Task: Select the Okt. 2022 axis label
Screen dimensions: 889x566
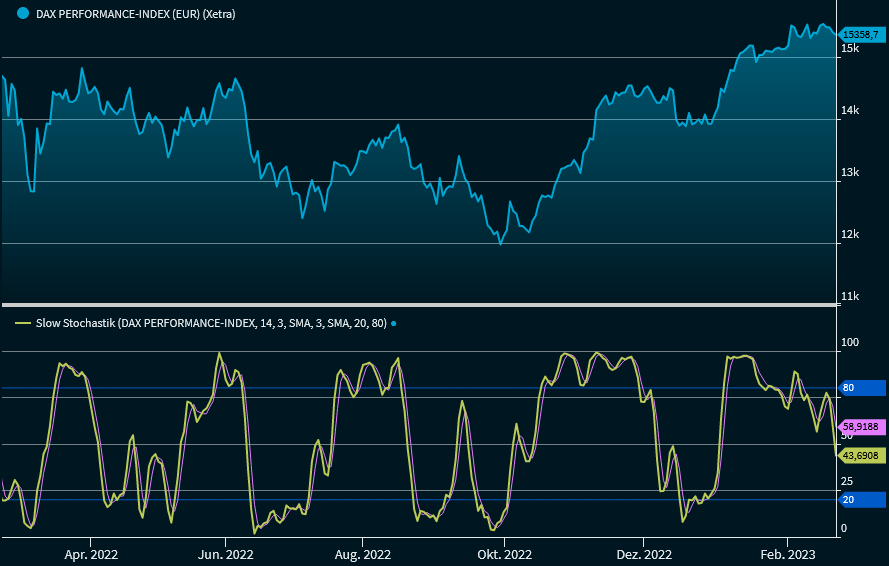Action: pos(504,554)
